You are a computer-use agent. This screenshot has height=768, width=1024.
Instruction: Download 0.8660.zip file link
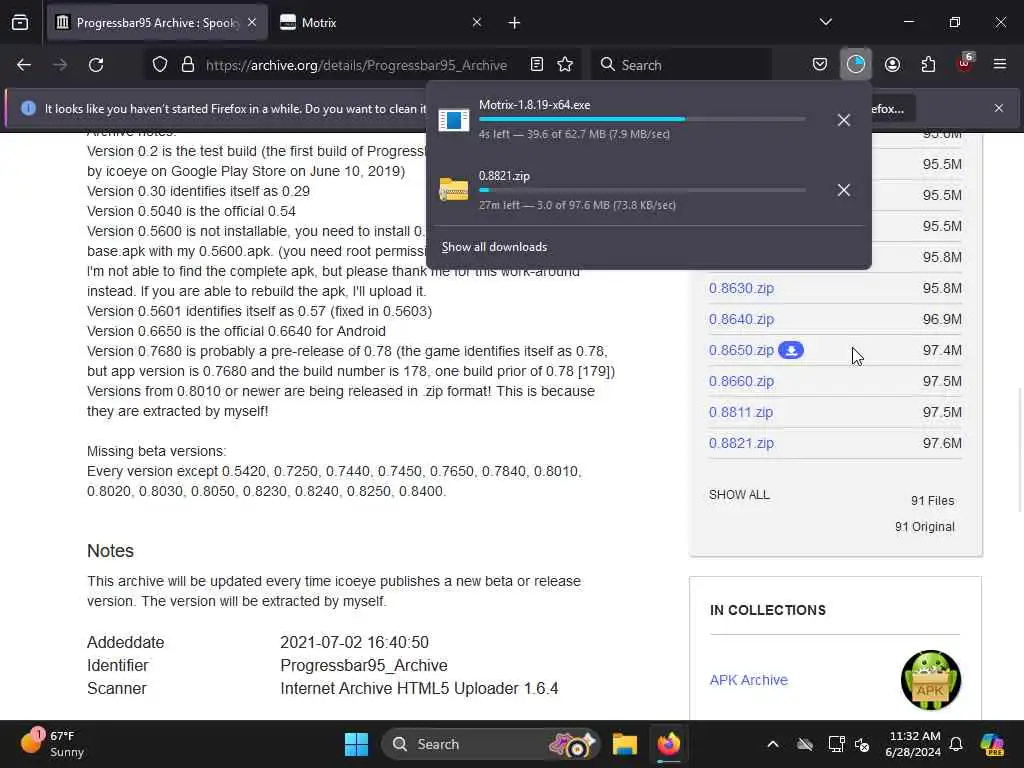pyautogui.click(x=741, y=381)
